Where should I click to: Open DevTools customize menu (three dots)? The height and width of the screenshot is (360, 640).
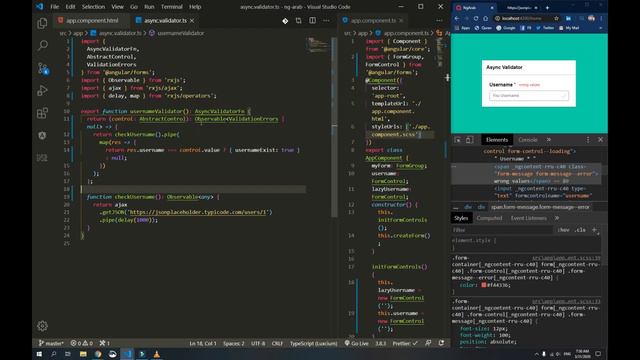click(x=588, y=140)
